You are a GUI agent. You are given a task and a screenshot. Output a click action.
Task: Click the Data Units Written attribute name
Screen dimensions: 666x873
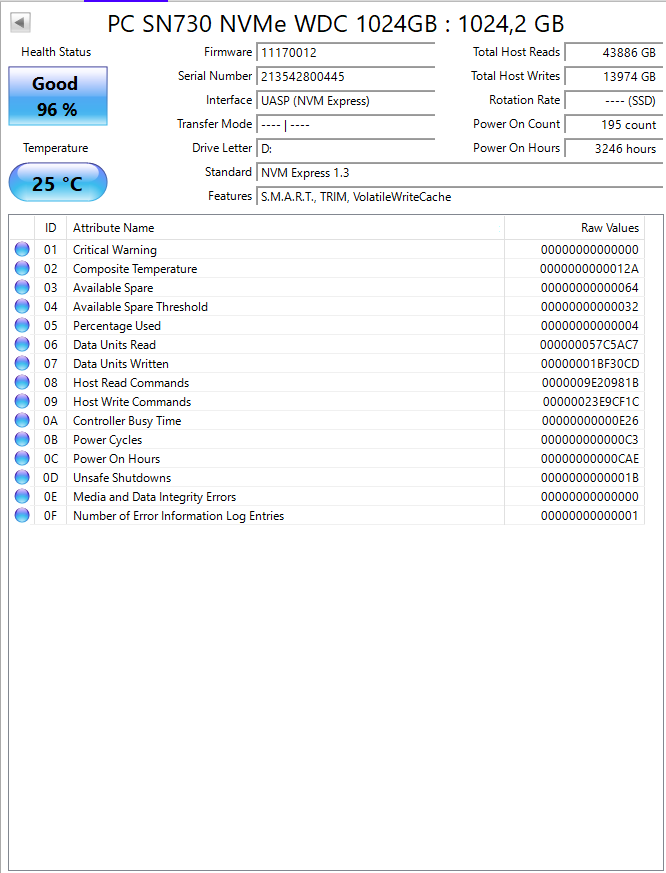[x=121, y=364]
